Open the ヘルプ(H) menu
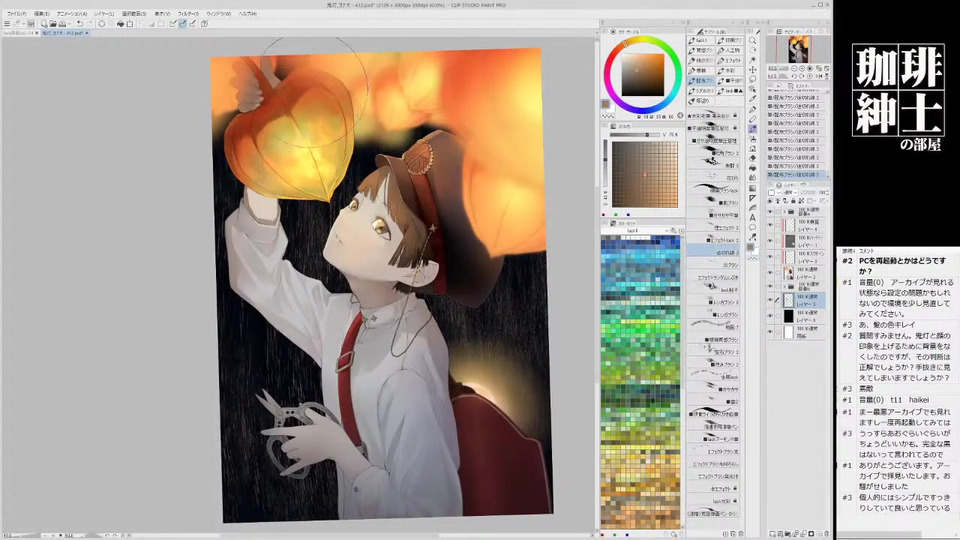 [x=247, y=13]
